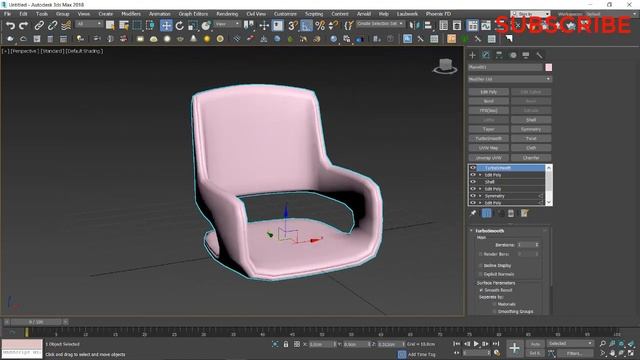Click the ViewCube in the viewport
640x360 pixels.
point(445,66)
